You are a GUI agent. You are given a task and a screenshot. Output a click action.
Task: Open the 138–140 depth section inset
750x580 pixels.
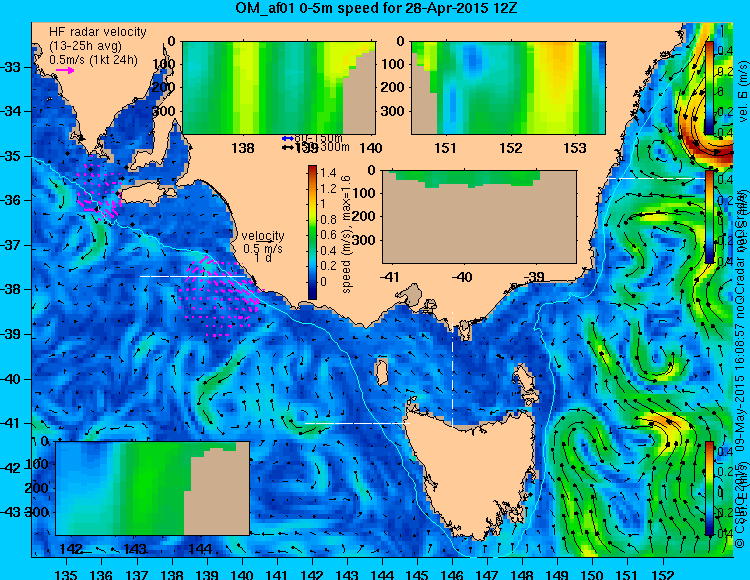click(279, 88)
